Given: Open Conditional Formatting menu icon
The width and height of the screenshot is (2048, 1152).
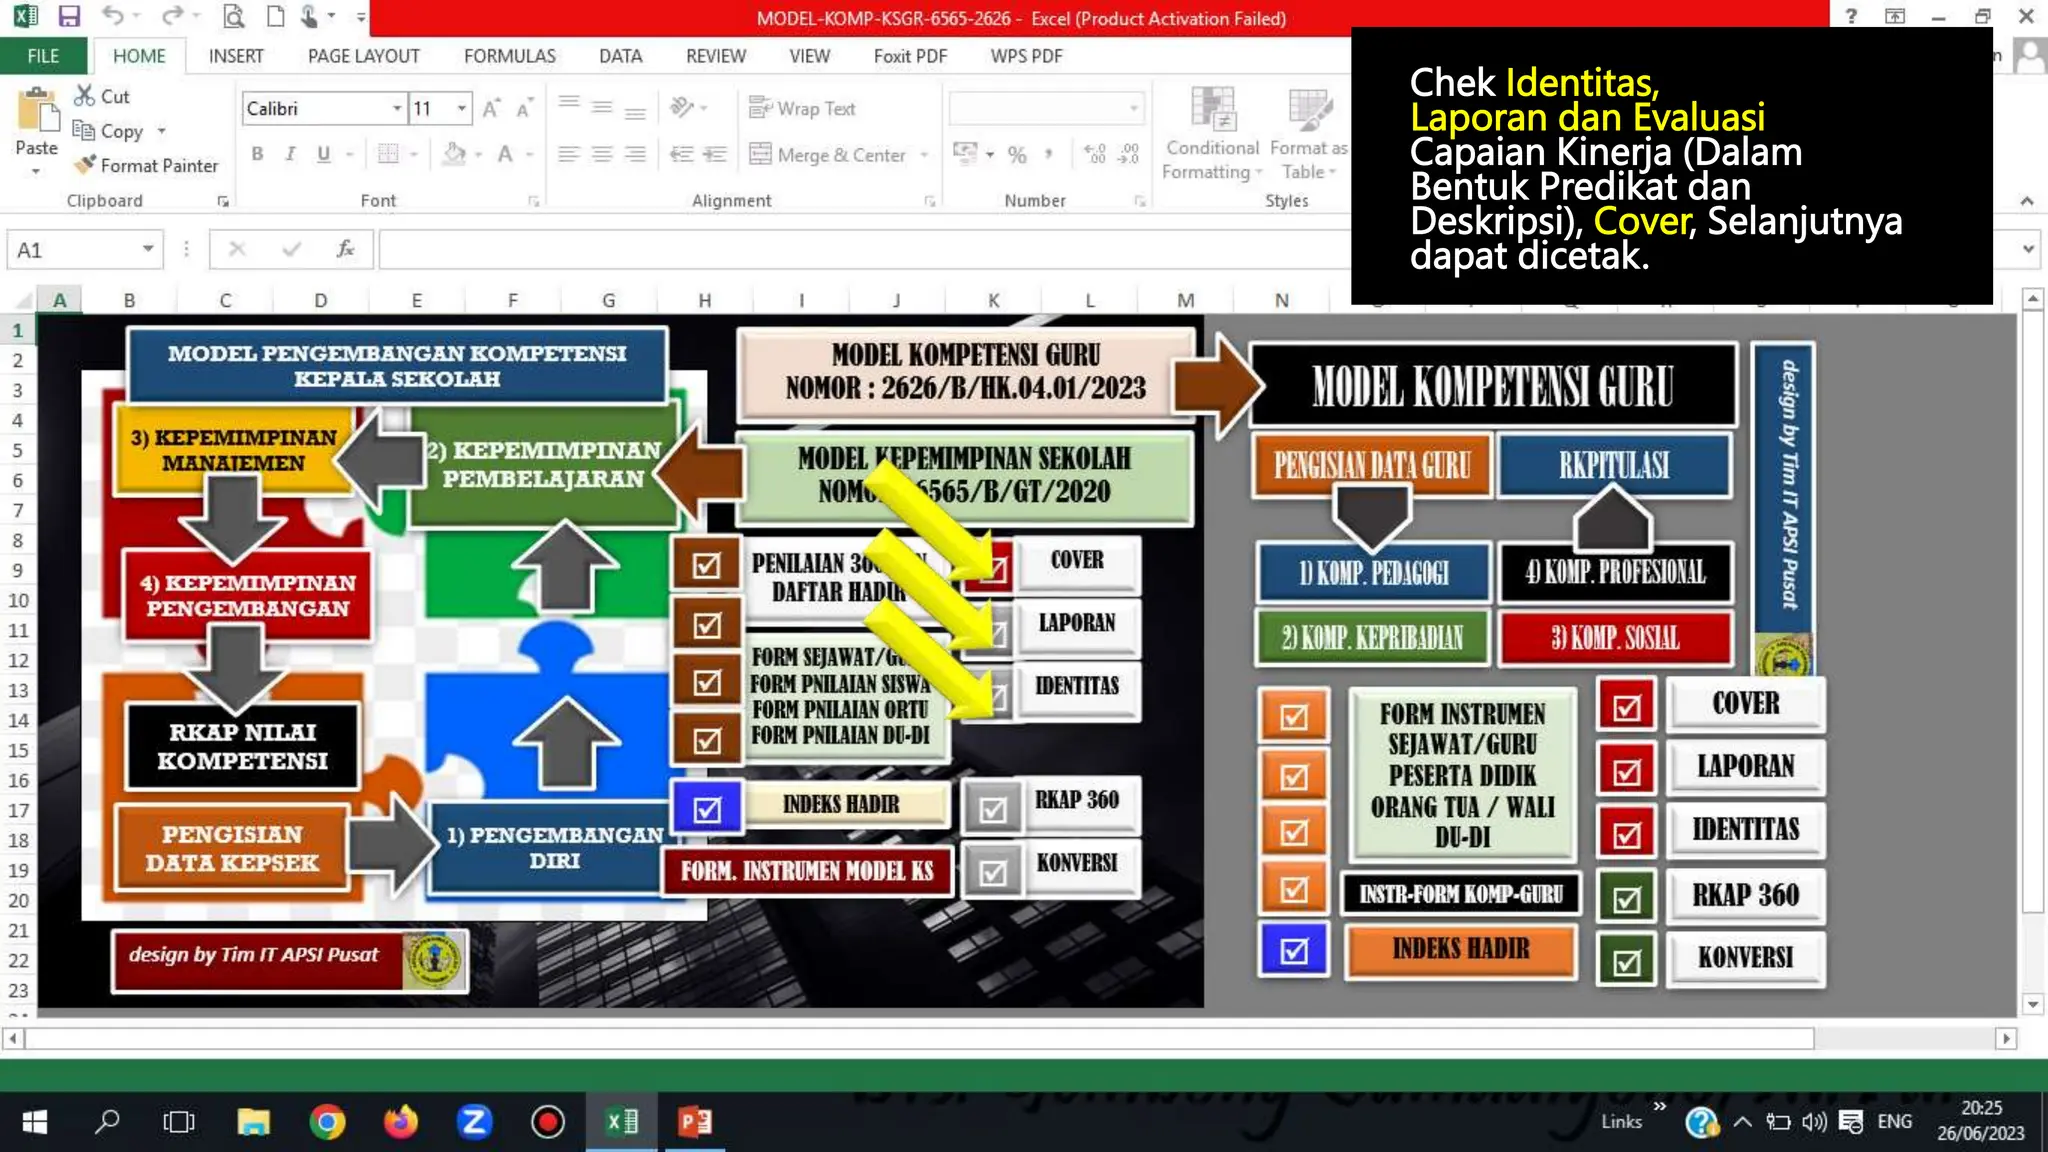Looking at the screenshot, I should coord(1212,110).
